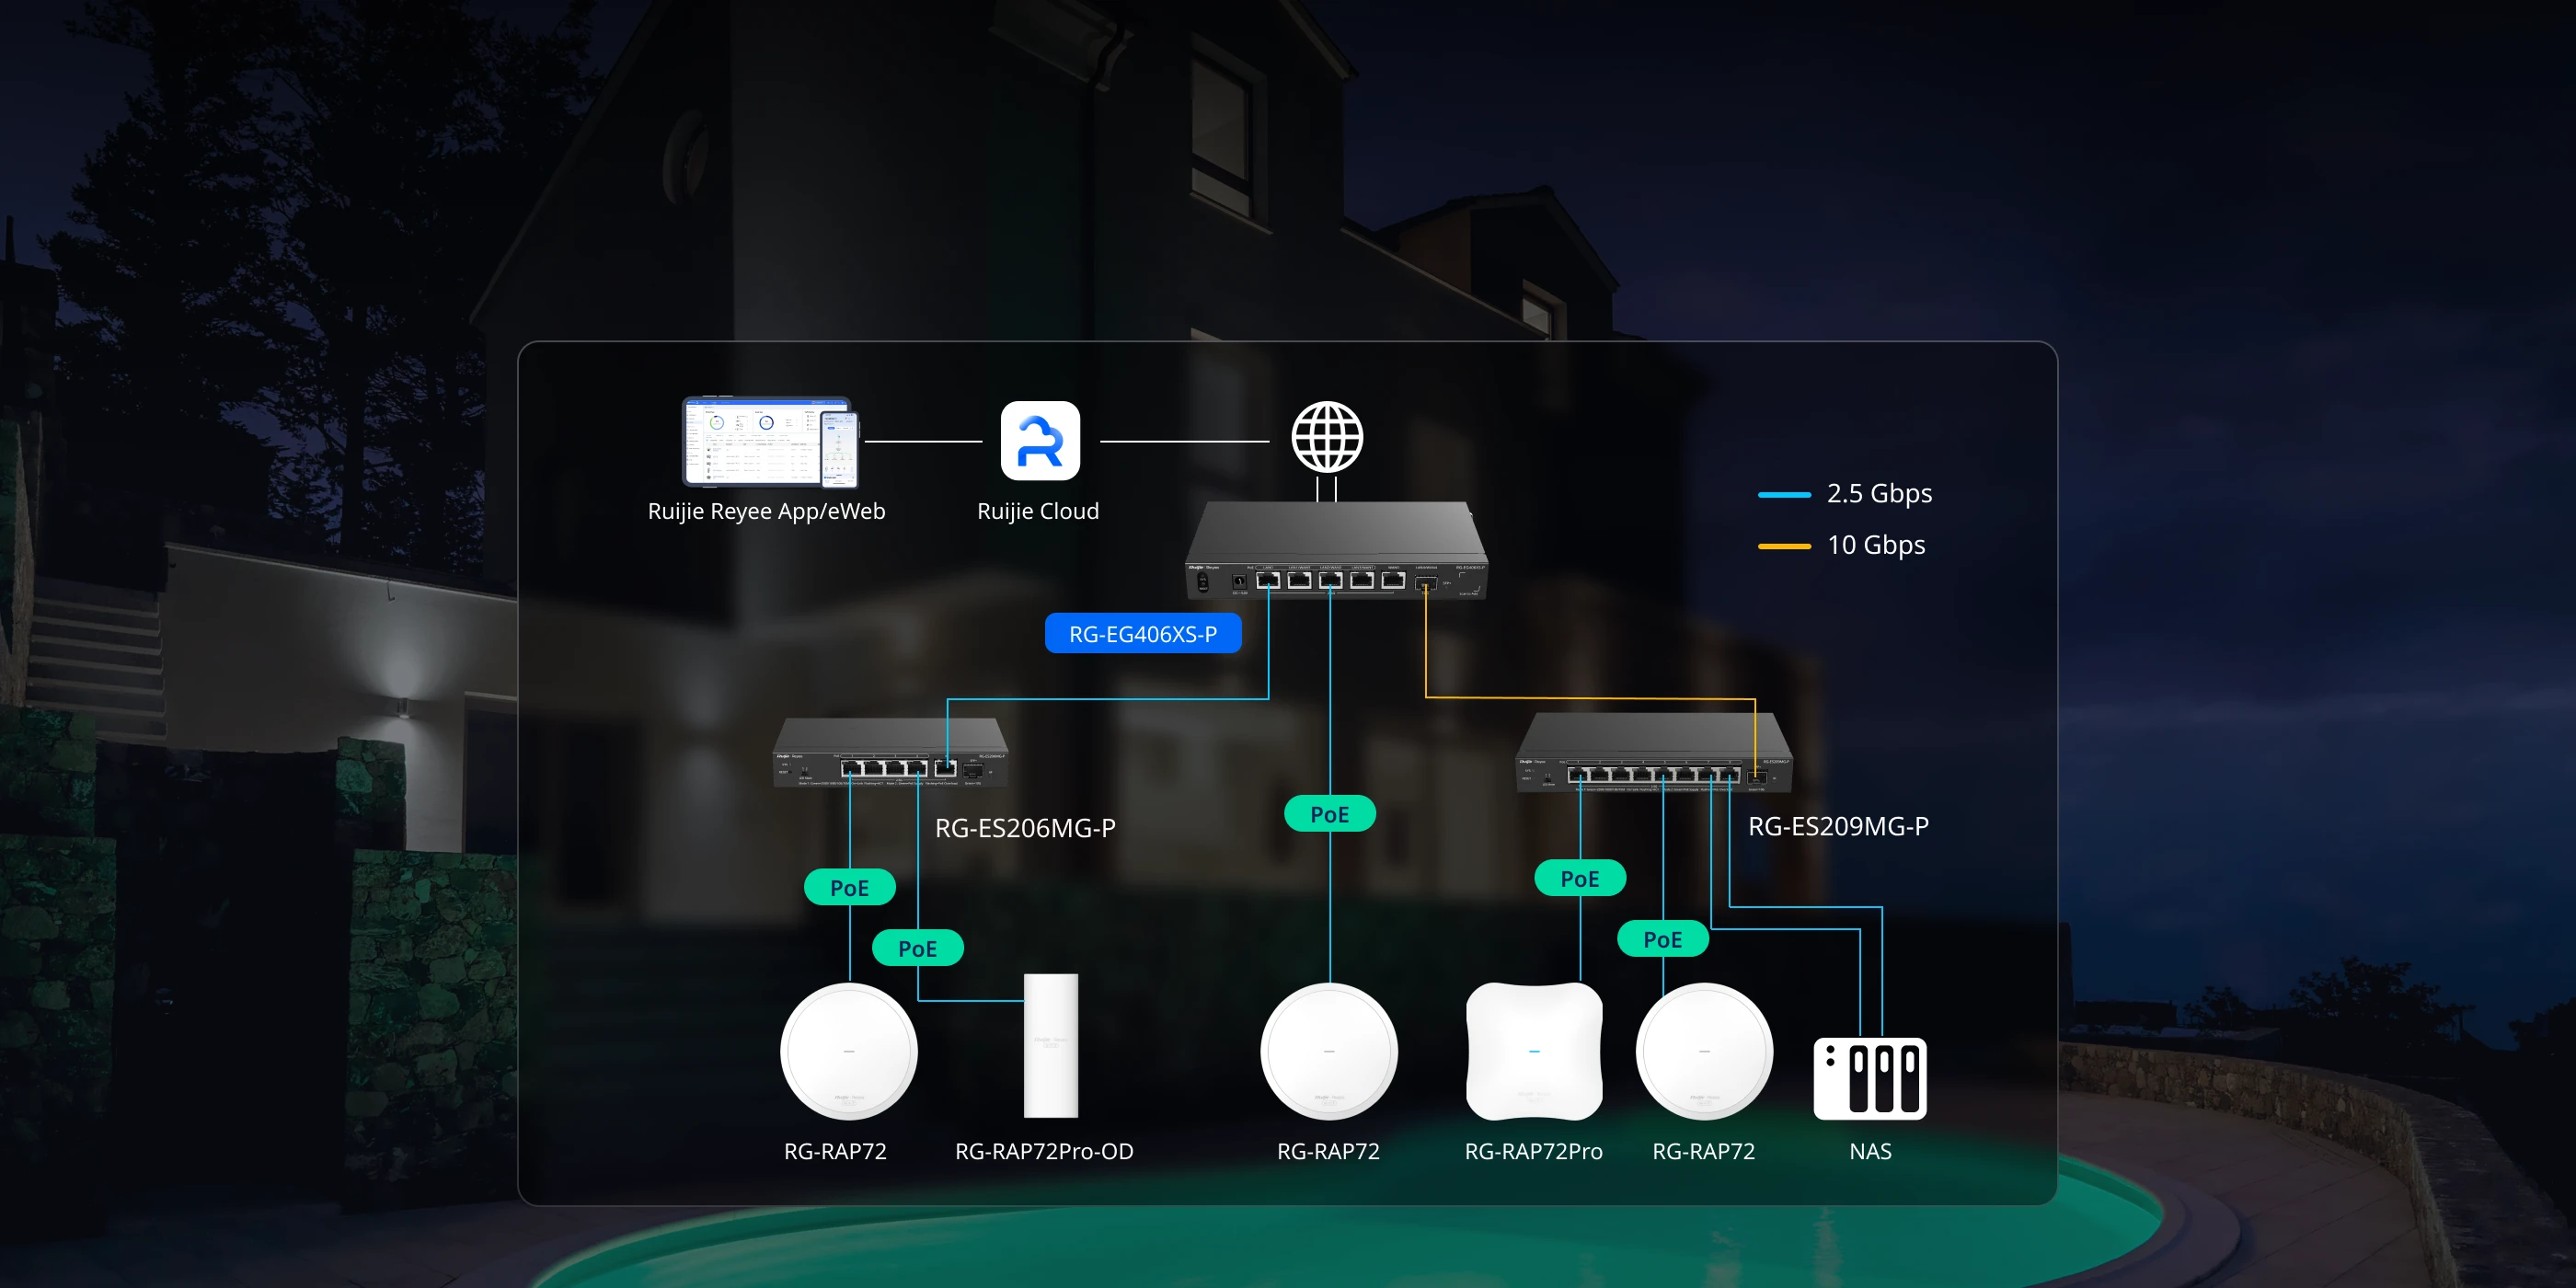Click the NAS text label
This screenshot has width=2576, height=1288.
click(1869, 1151)
